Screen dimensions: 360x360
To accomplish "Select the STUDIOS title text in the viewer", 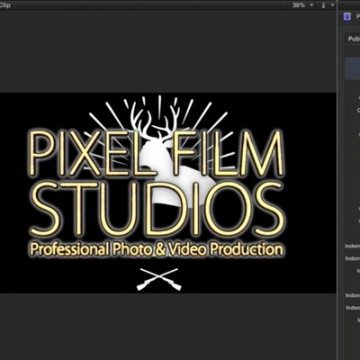I will click(157, 208).
